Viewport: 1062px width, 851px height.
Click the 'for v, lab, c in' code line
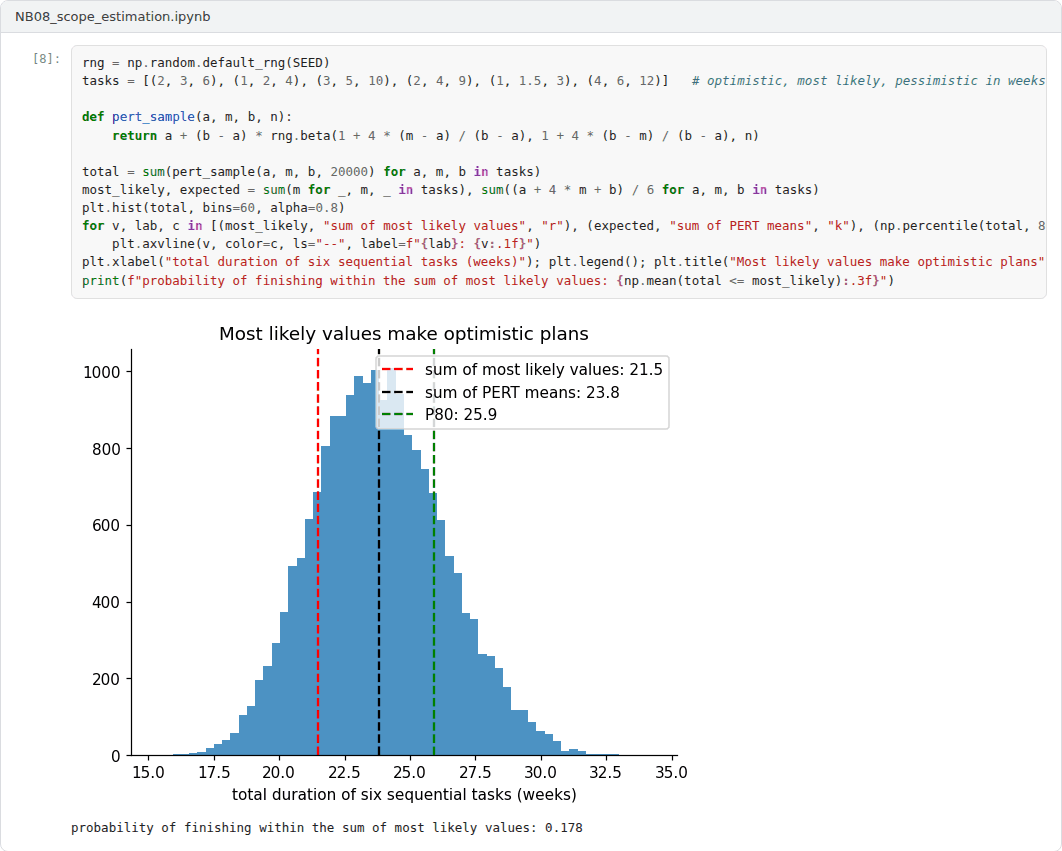click(x=564, y=226)
